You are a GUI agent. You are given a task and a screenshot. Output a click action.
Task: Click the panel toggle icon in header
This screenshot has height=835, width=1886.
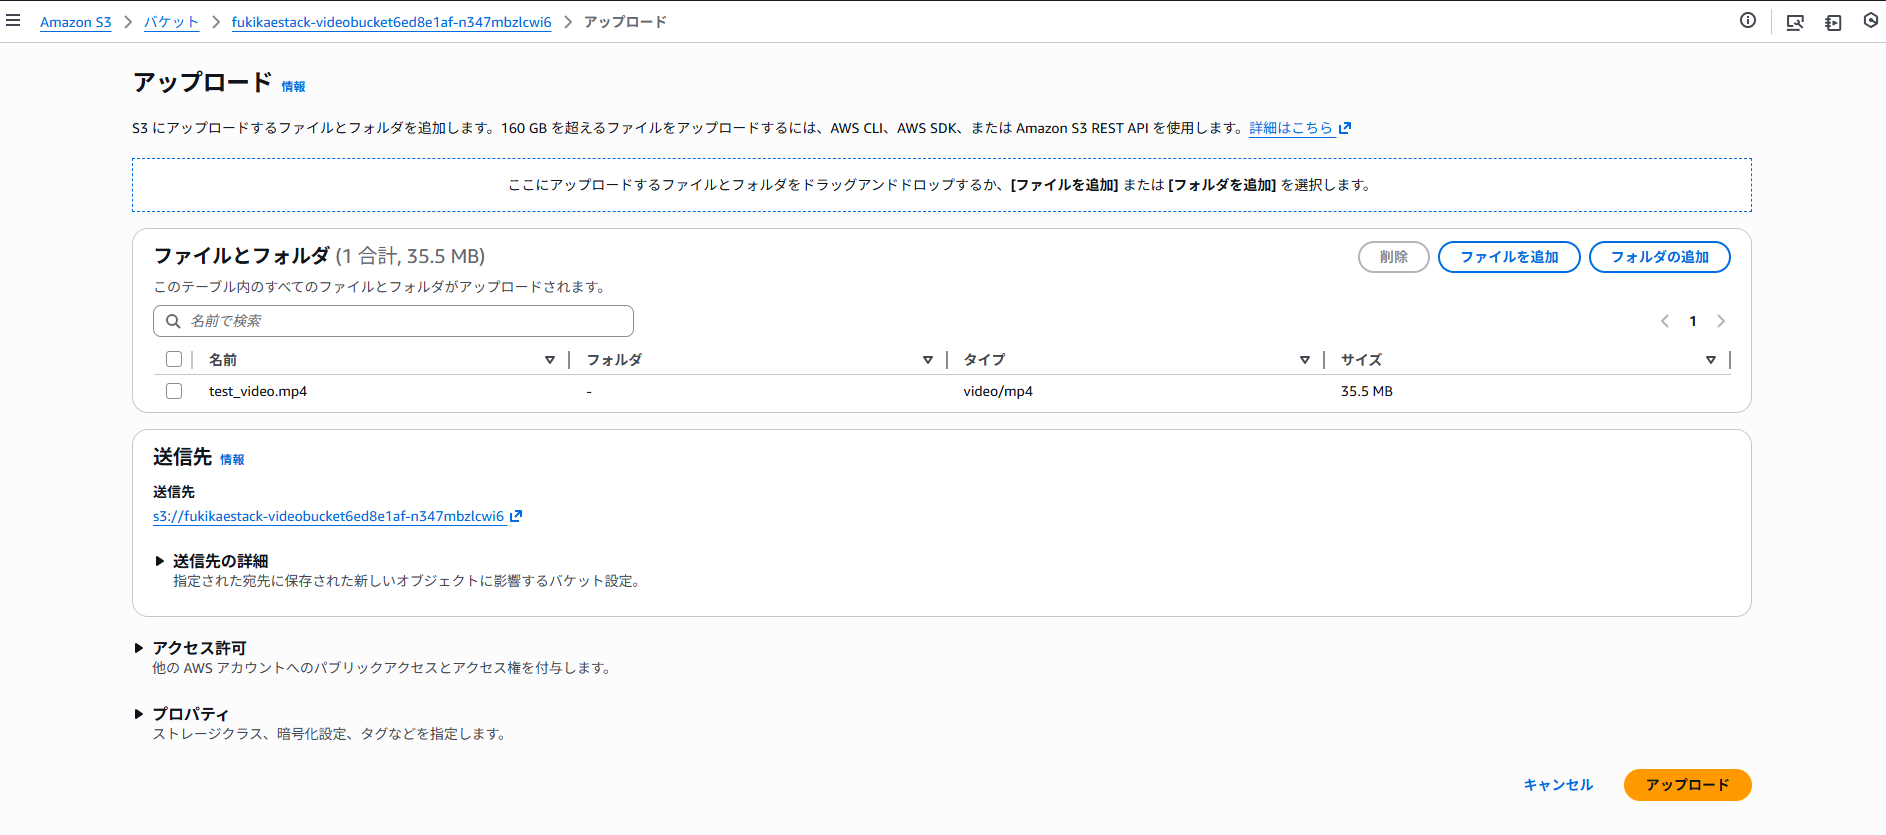(1833, 22)
